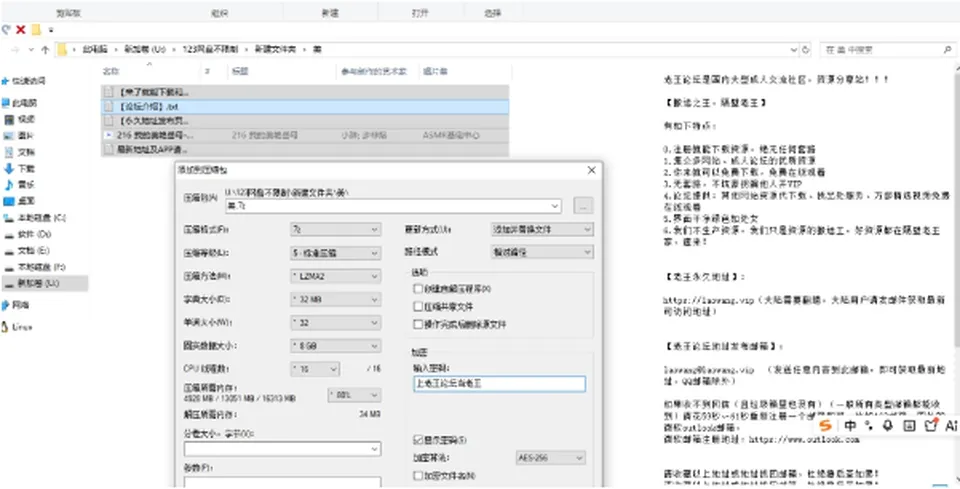Open the Videos folder icon in sidebar
Viewport: 960px width, 489px height.
pos(9,119)
